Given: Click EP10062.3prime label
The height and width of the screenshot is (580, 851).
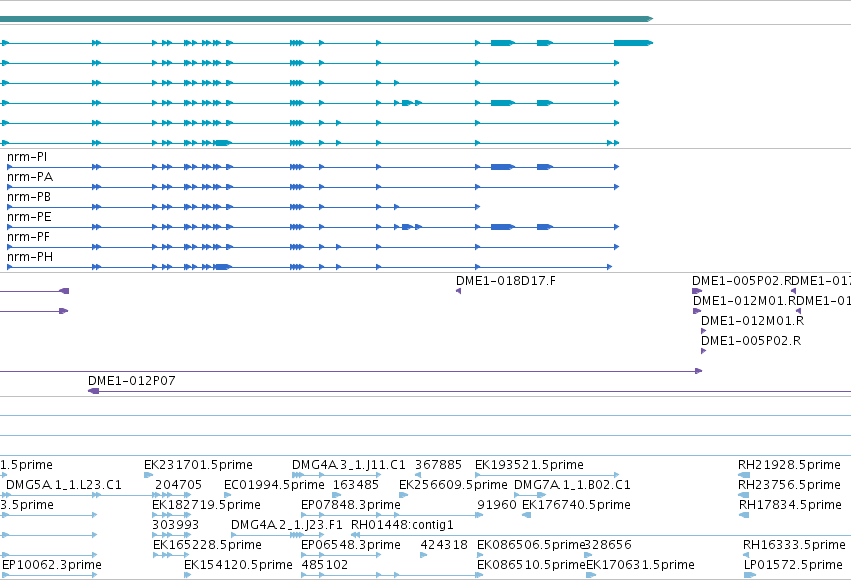Looking at the screenshot, I should [x=52, y=565].
